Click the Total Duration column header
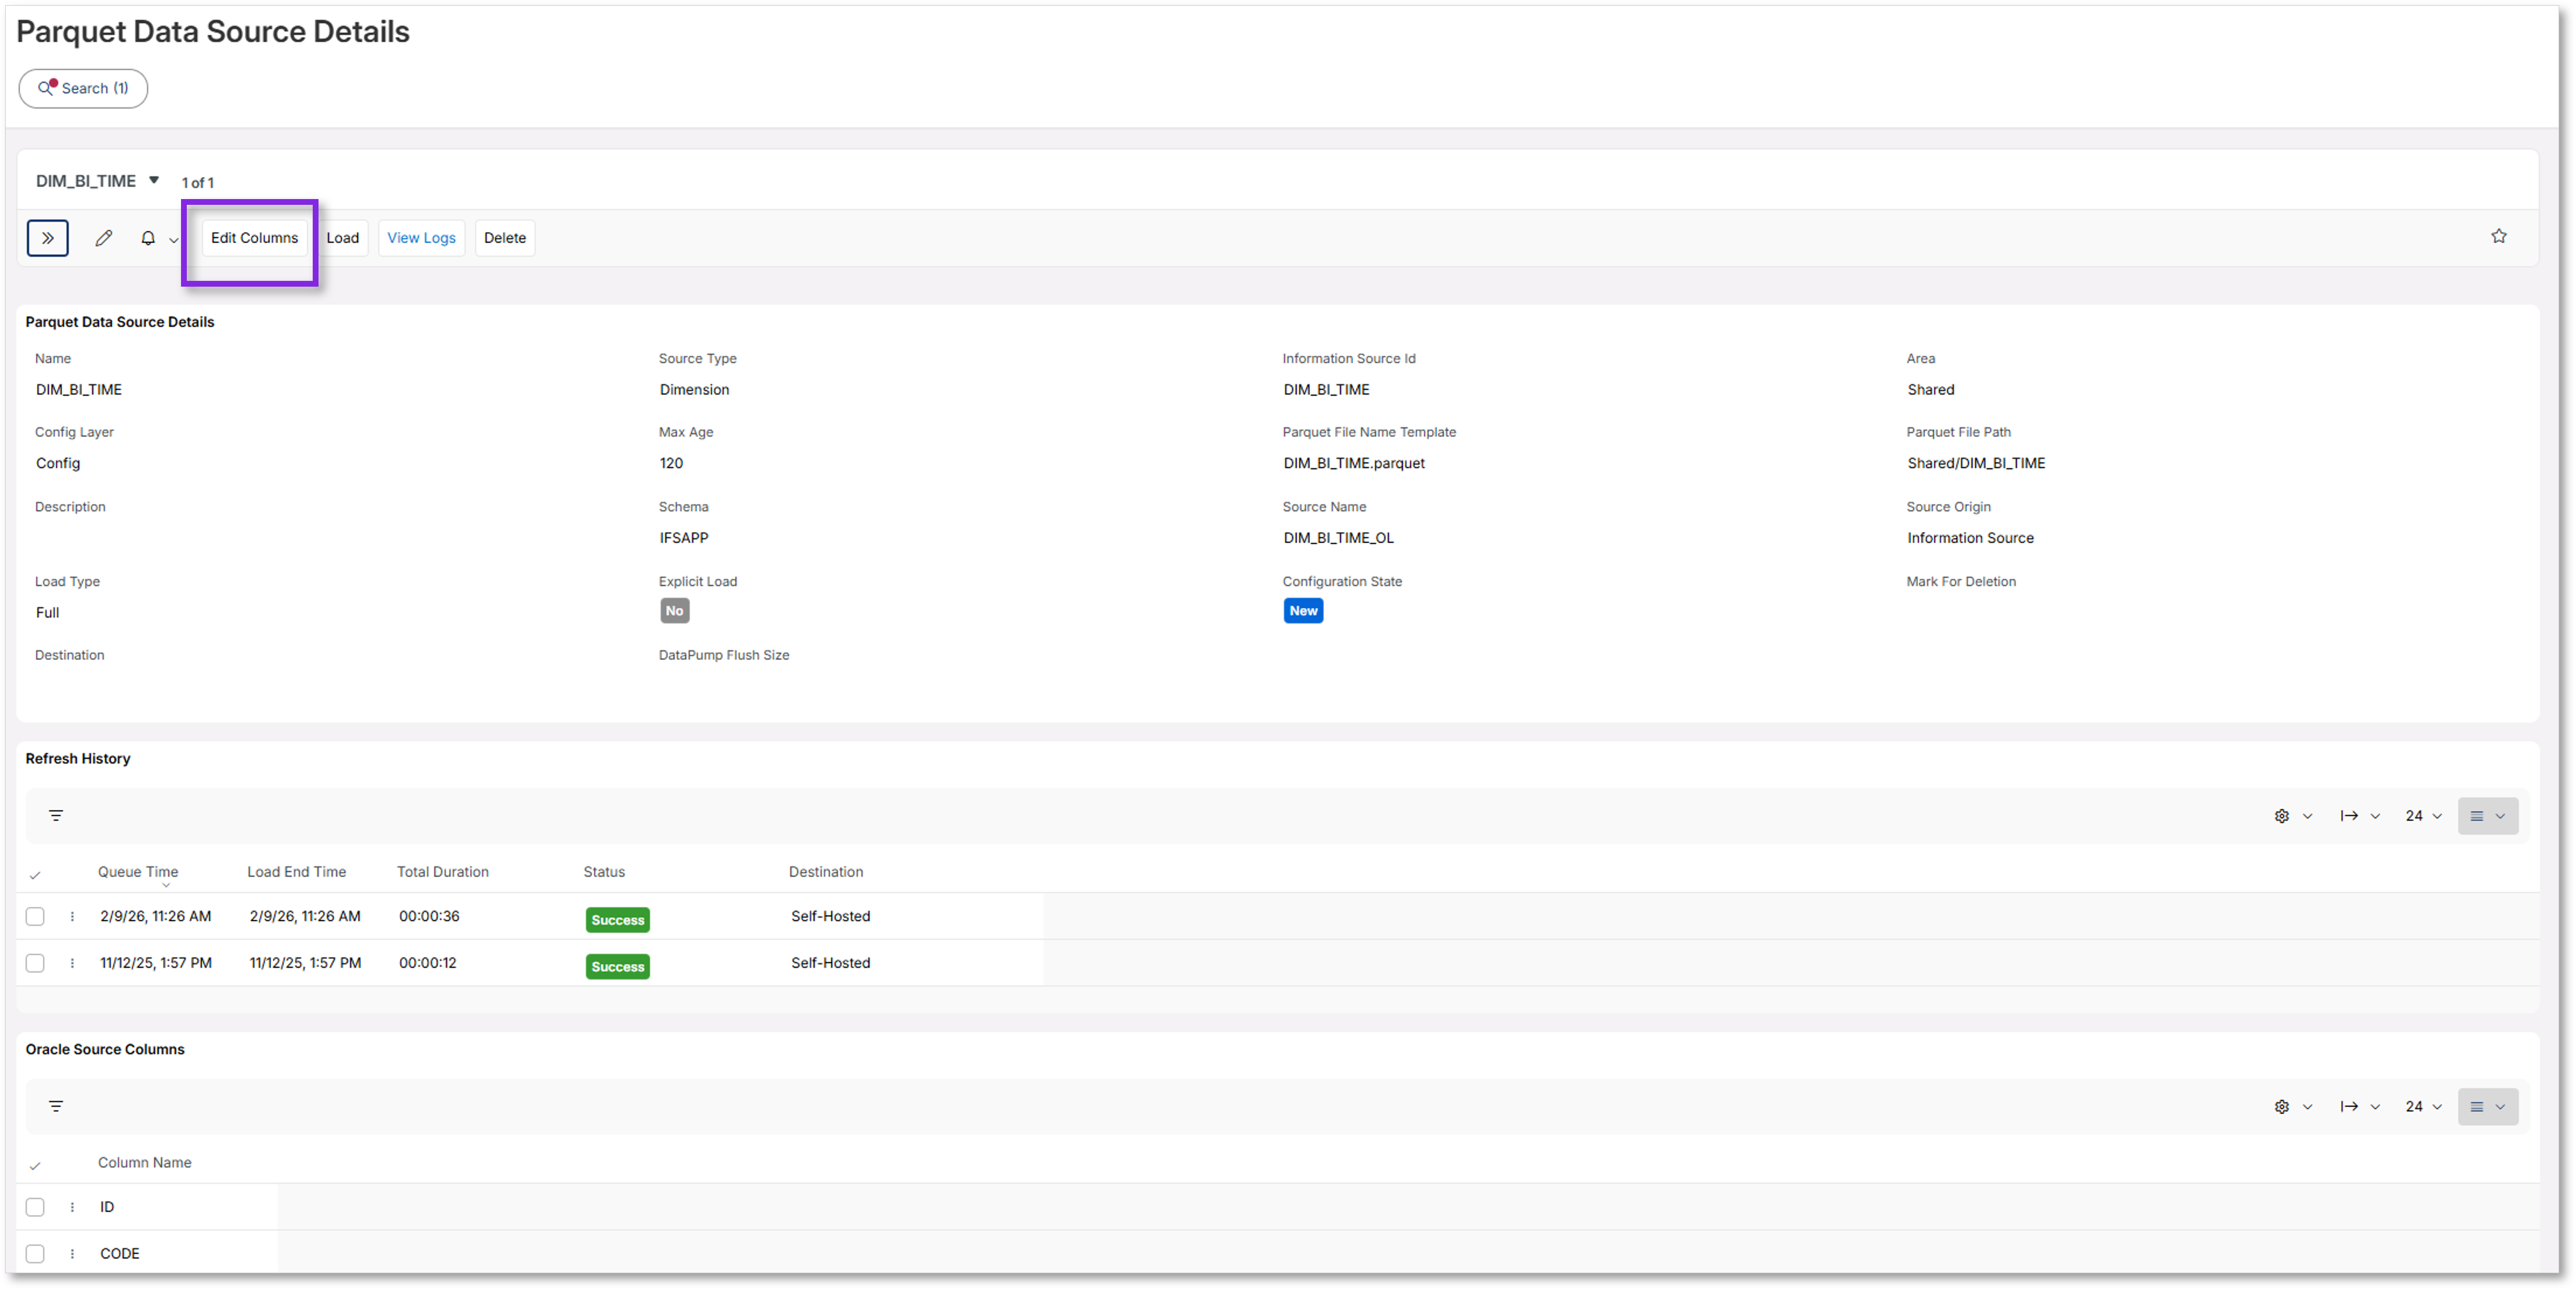Image resolution: width=2576 pixels, height=1290 pixels. [x=443, y=872]
